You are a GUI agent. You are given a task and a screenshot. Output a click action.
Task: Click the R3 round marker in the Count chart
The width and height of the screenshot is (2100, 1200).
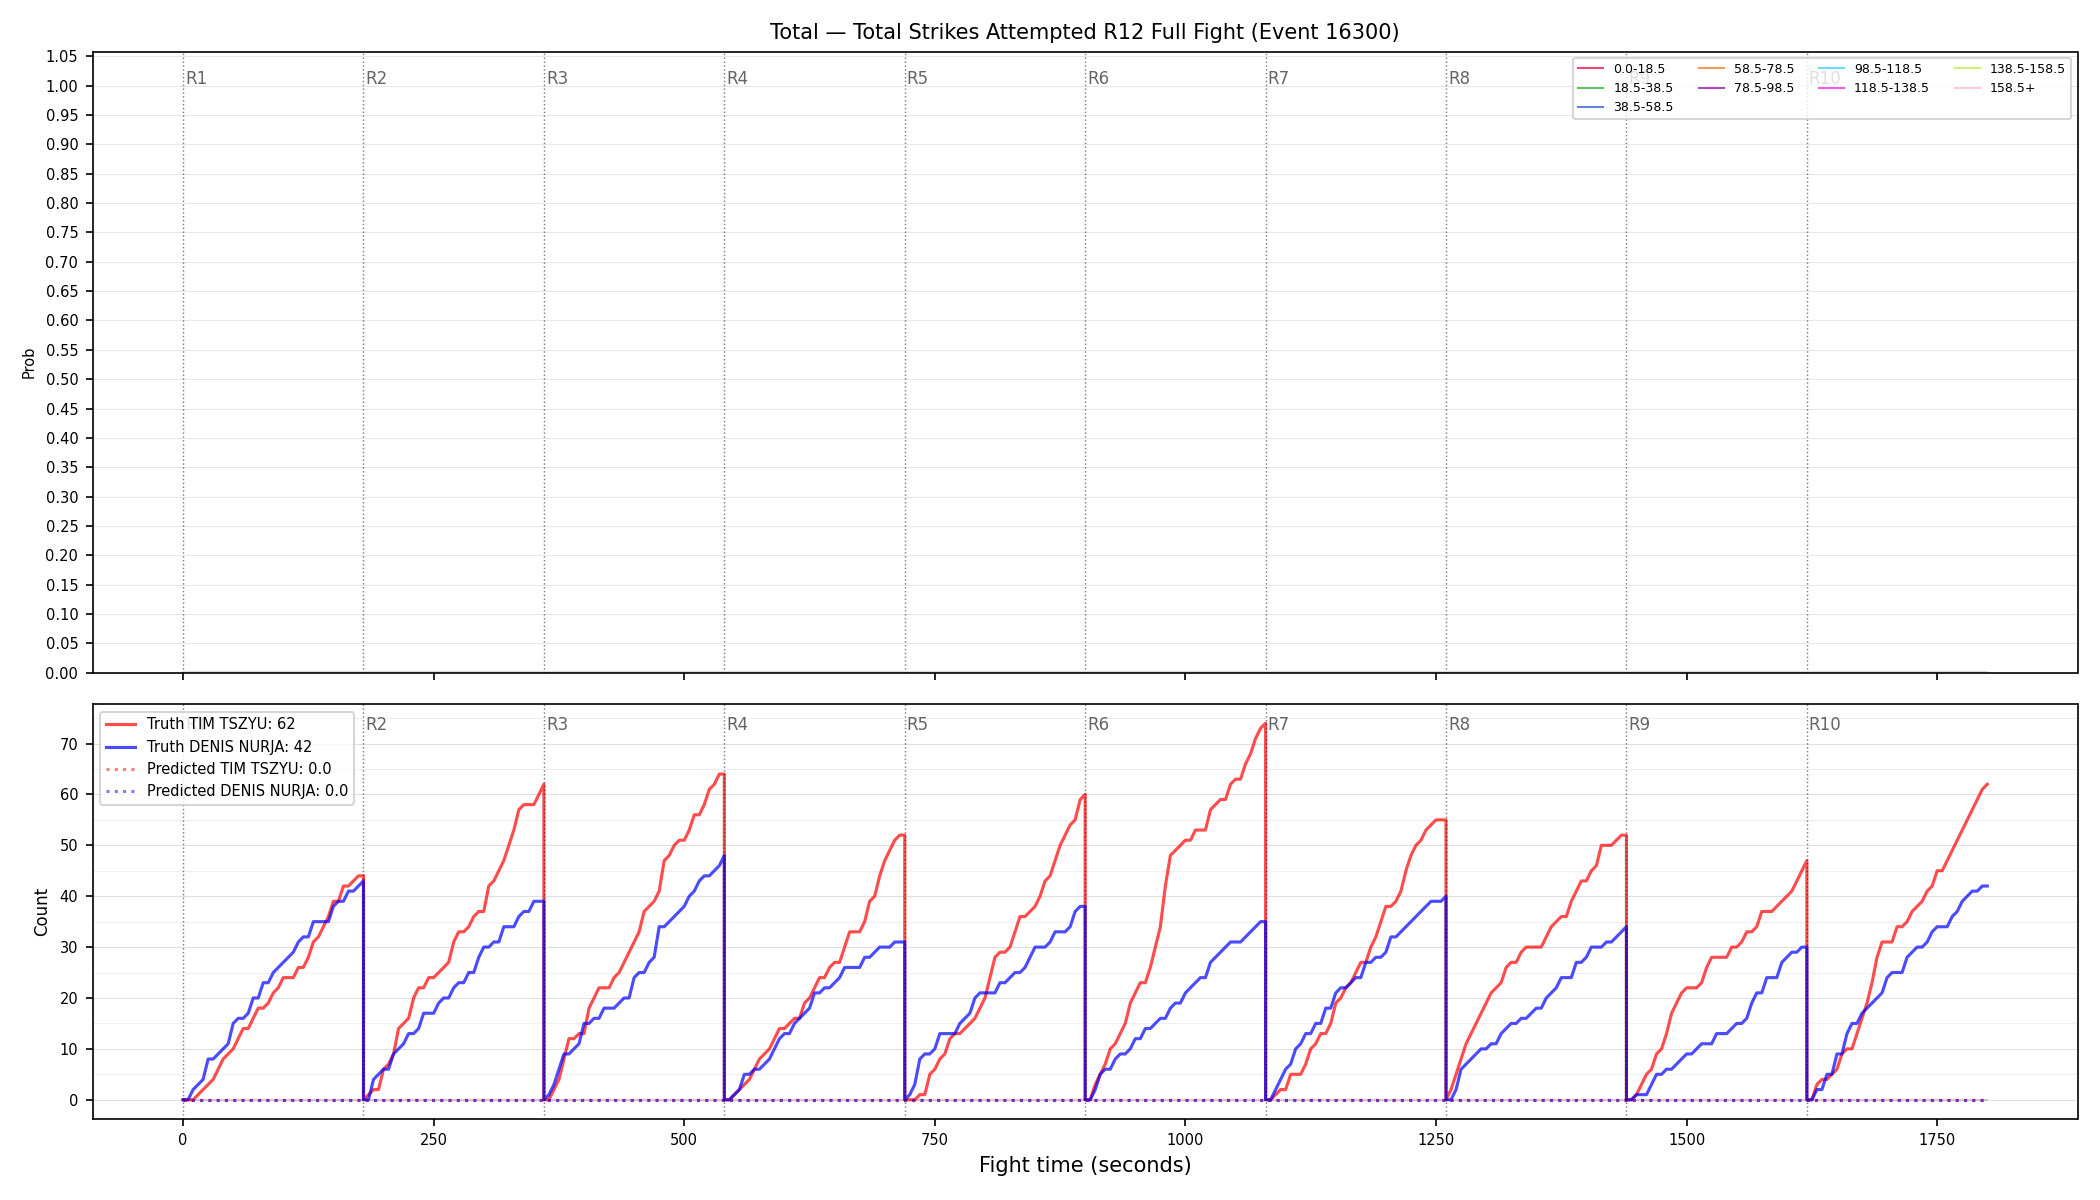[557, 724]
